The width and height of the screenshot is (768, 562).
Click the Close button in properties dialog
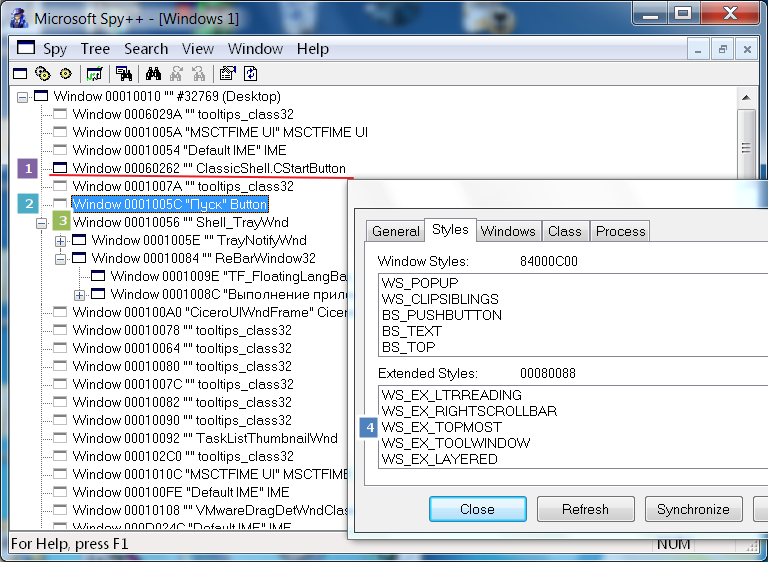point(478,509)
